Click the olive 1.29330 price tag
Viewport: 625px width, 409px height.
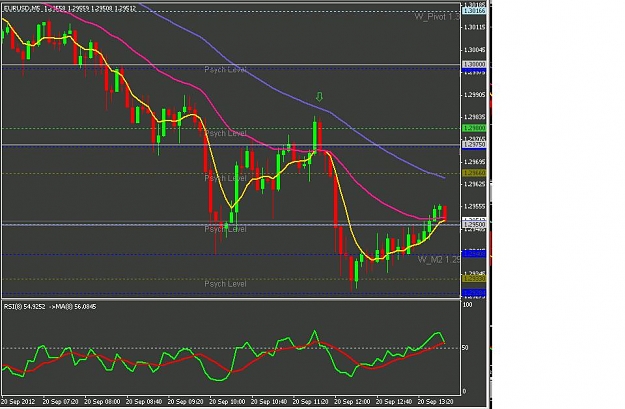coord(474,279)
